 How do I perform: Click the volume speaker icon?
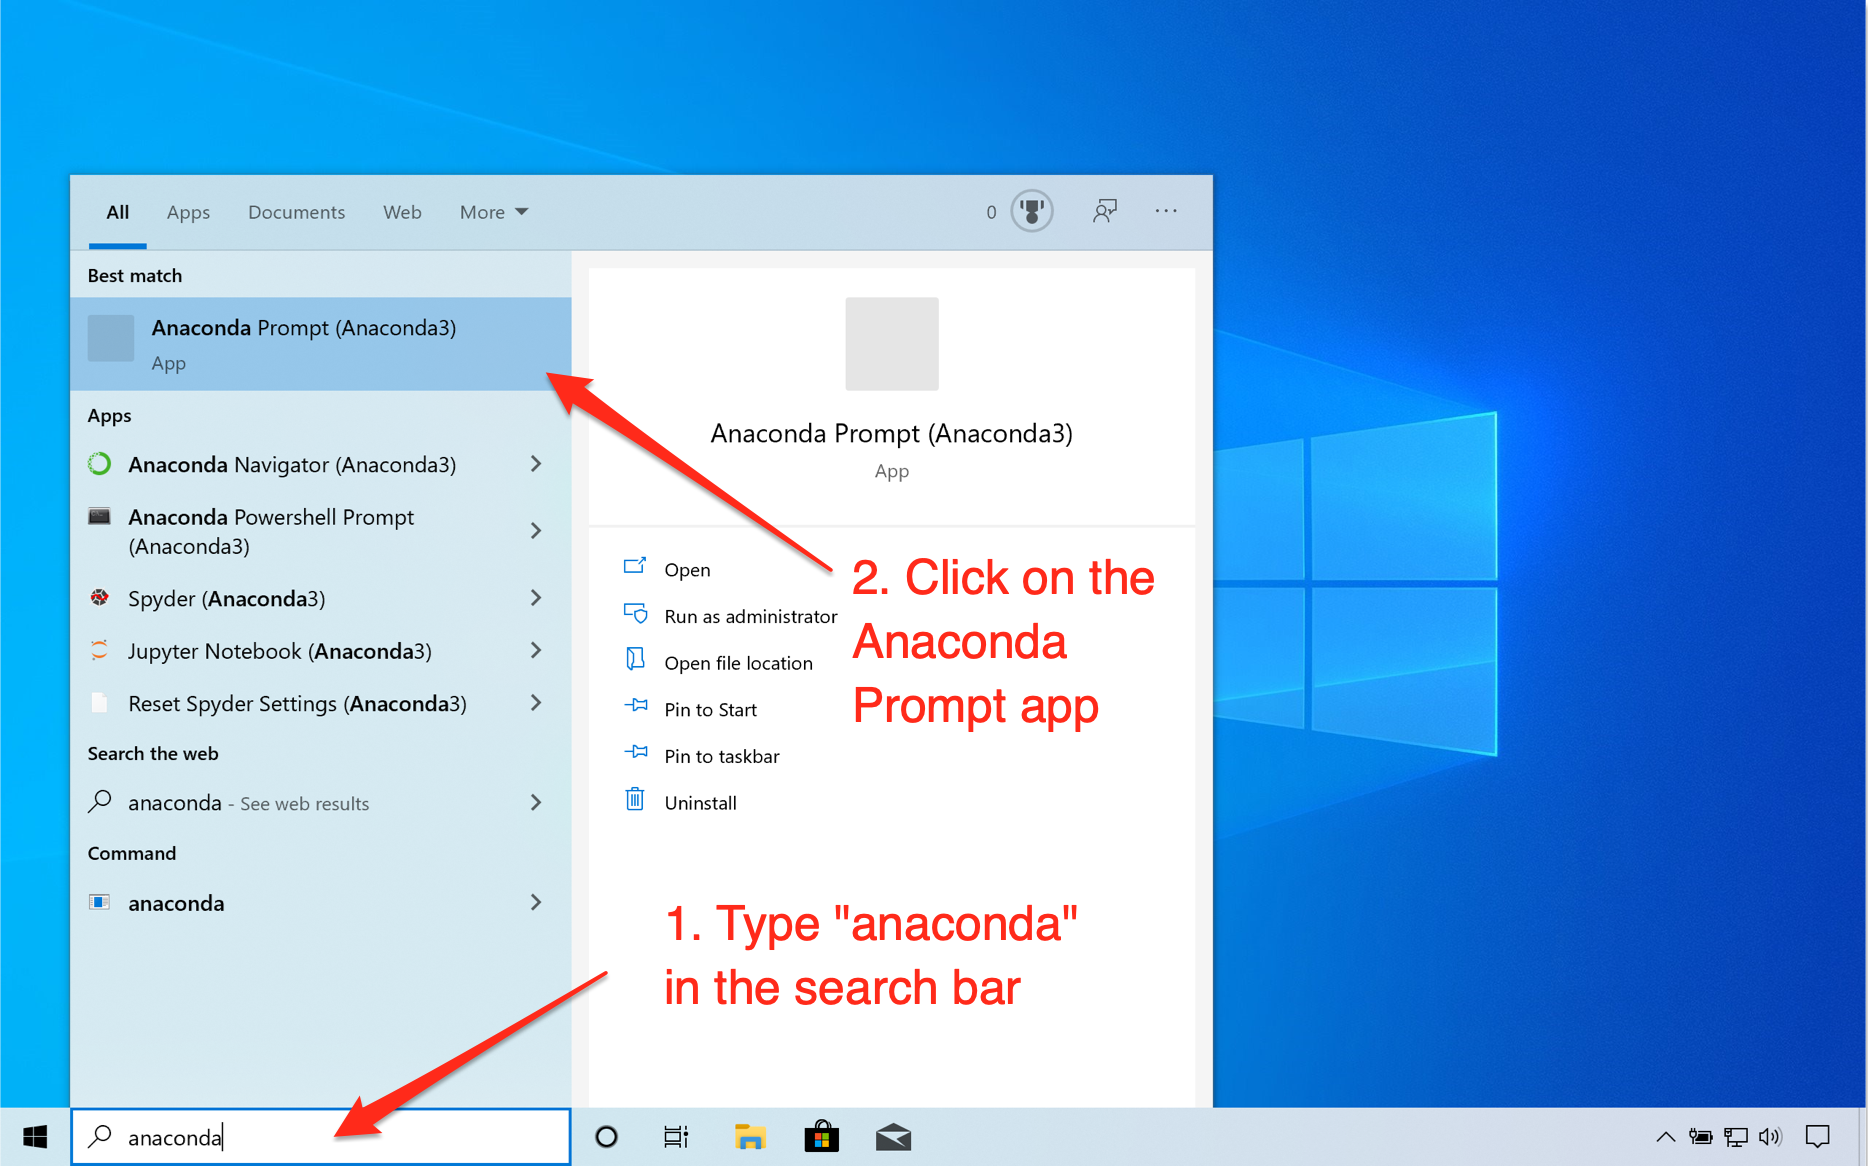[x=1770, y=1137]
